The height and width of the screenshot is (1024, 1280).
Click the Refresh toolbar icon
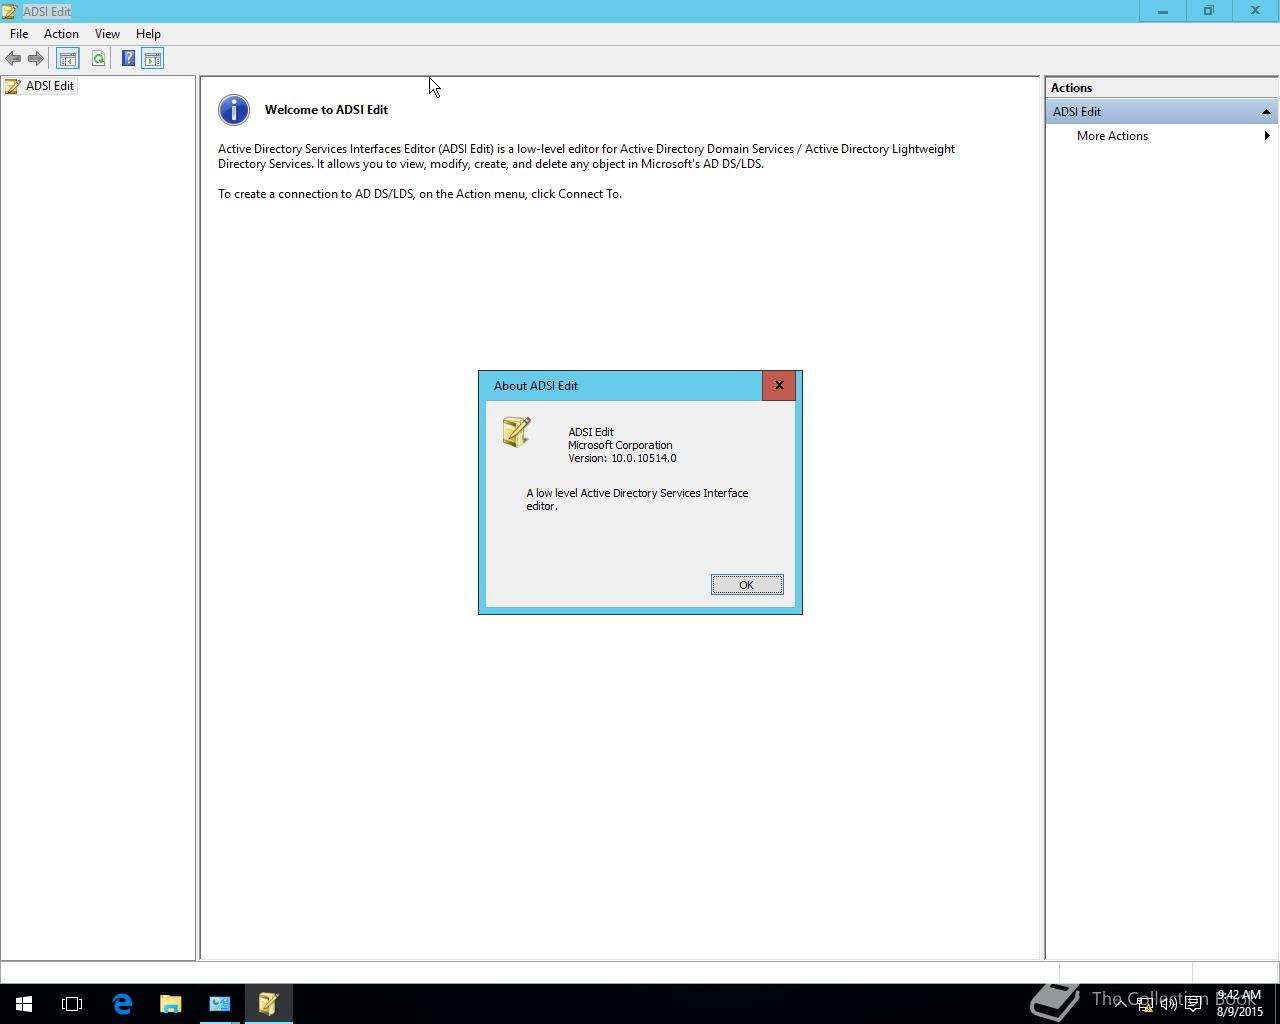point(98,59)
